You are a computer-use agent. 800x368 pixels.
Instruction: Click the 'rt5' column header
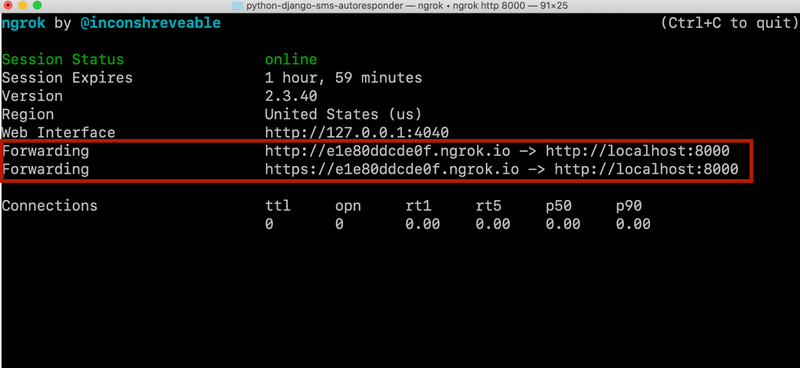pyautogui.click(x=488, y=206)
